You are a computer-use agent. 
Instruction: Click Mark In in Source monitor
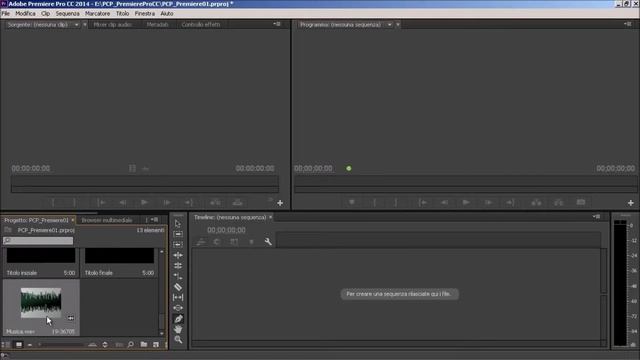[53, 202]
